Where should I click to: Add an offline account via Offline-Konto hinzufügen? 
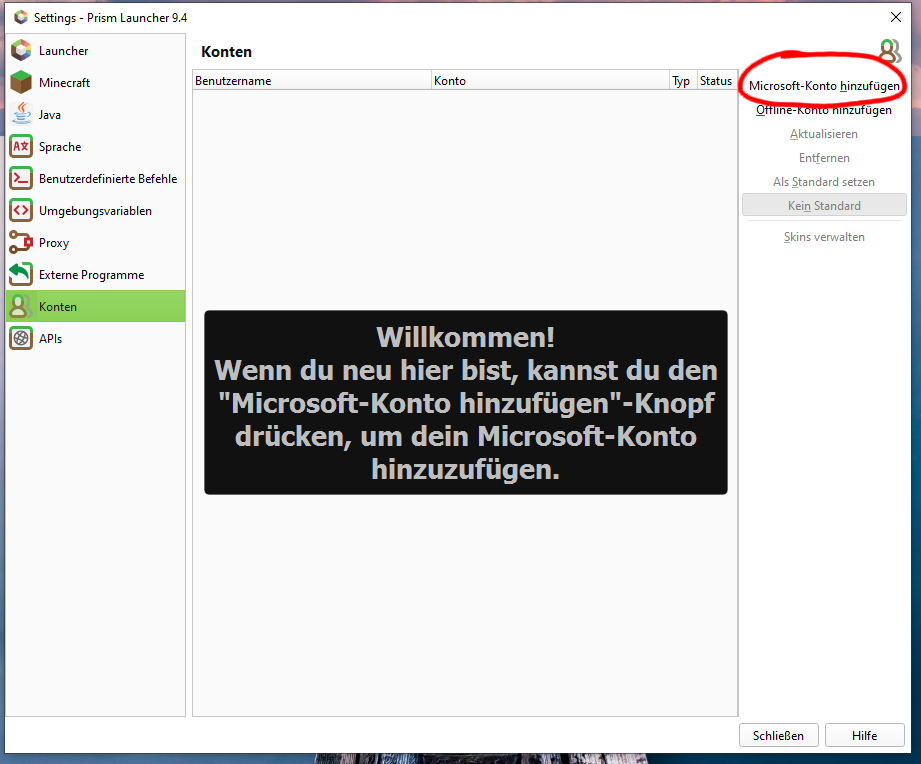click(823, 110)
